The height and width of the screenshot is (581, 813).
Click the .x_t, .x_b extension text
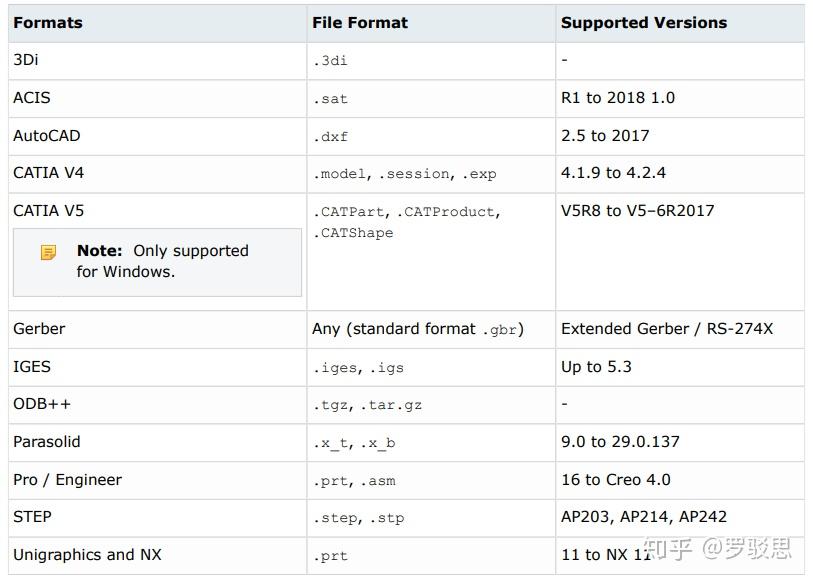(x=354, y=443)
